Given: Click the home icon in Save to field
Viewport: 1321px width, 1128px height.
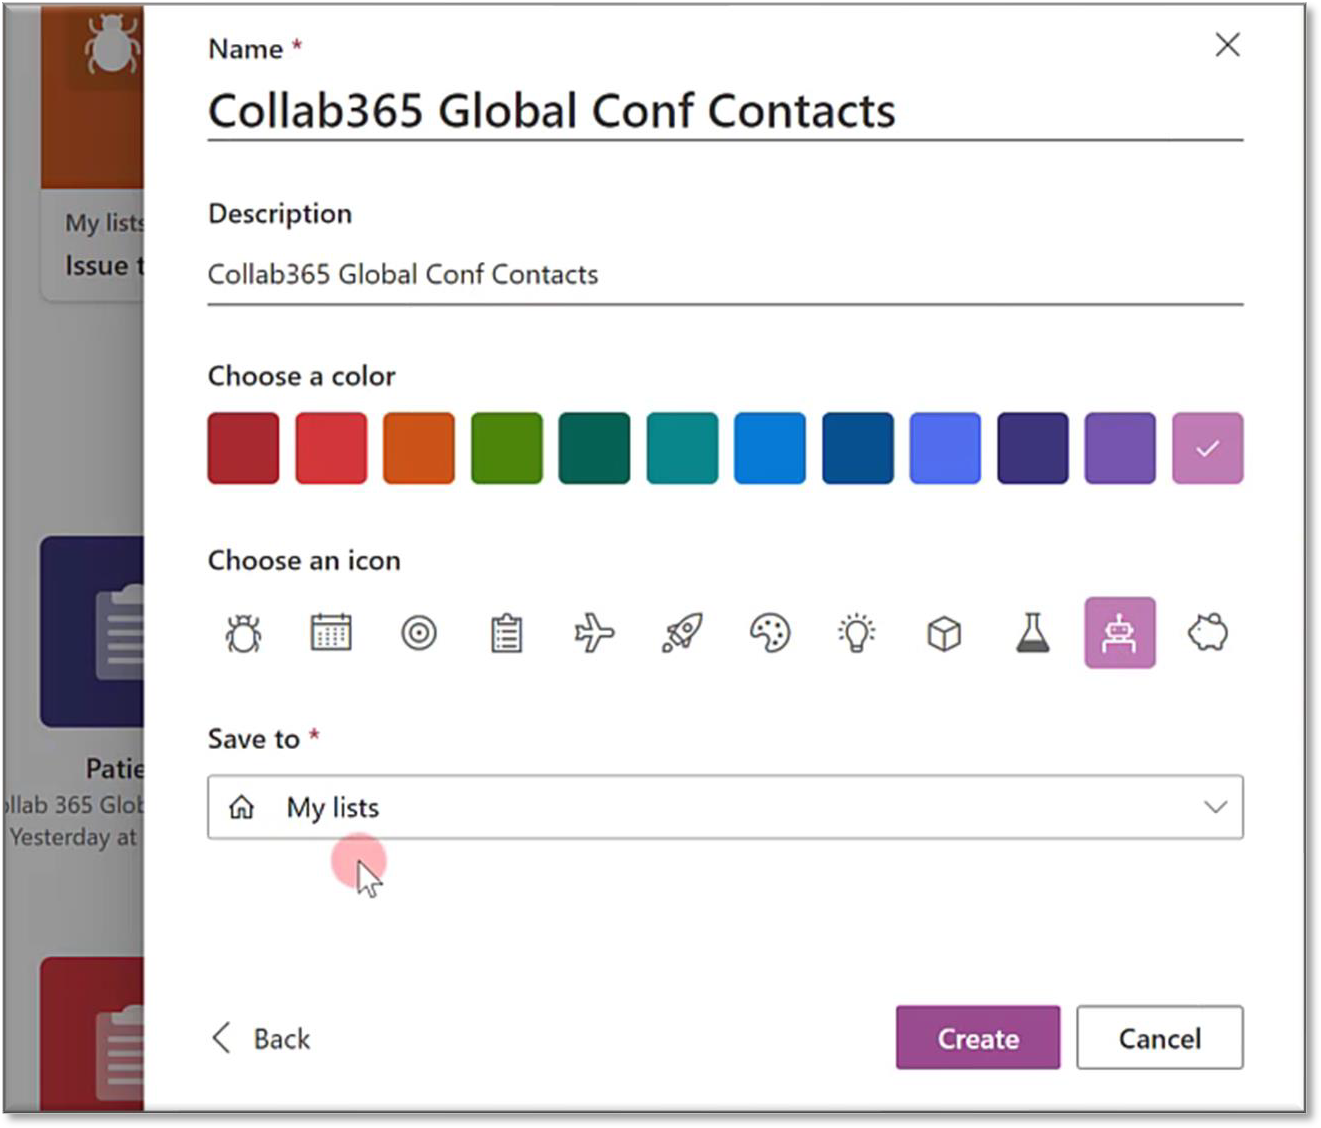Looking at the screenshot, I should 242,807.
